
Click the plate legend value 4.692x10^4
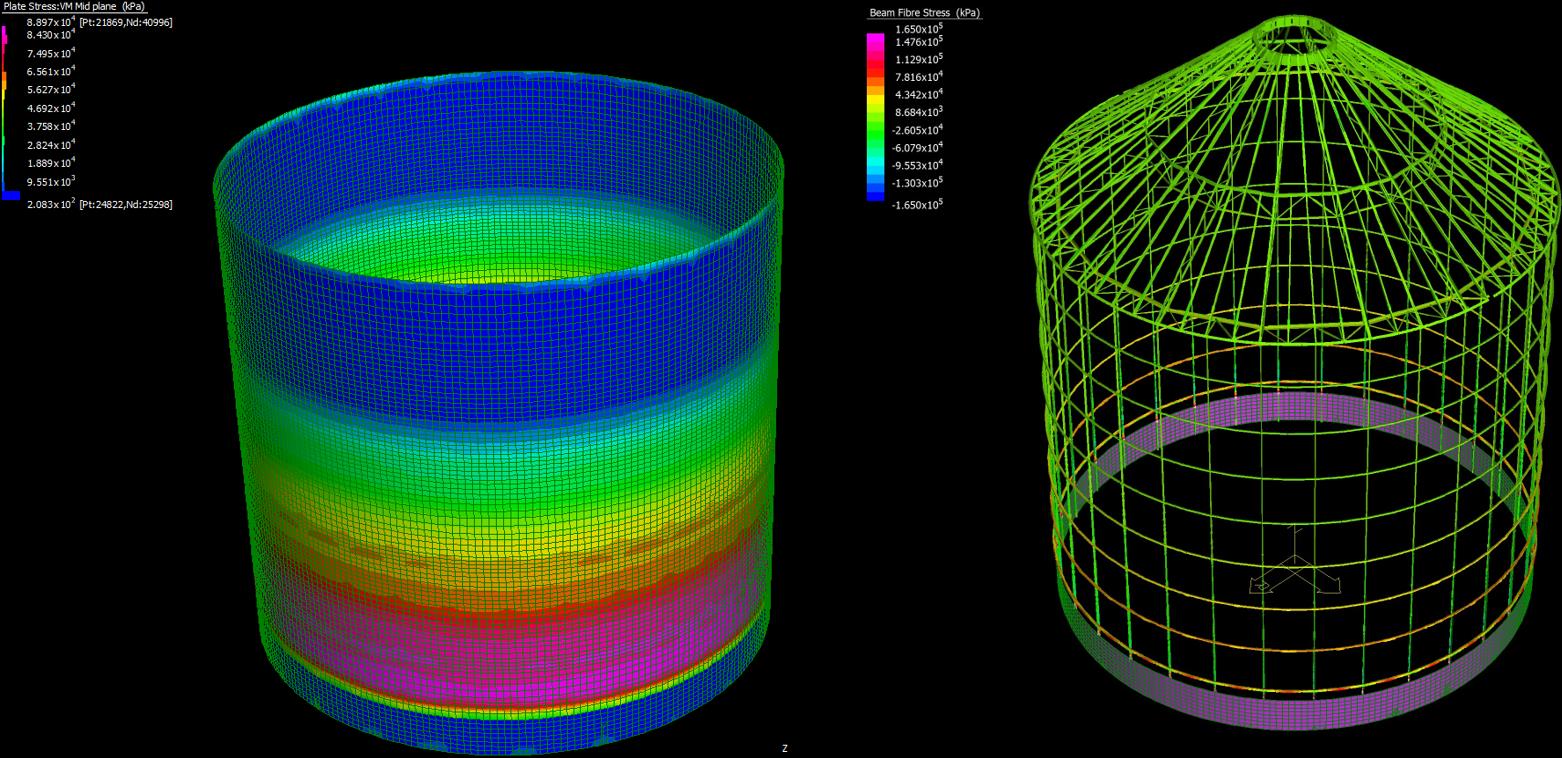click(51, 107)
